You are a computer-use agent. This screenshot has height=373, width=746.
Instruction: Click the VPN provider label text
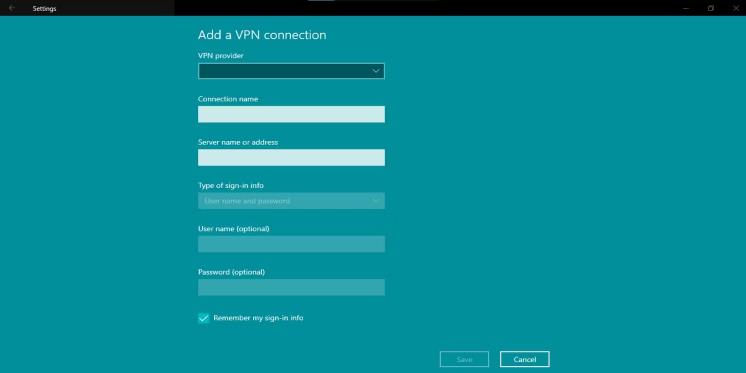coord(221,56)
